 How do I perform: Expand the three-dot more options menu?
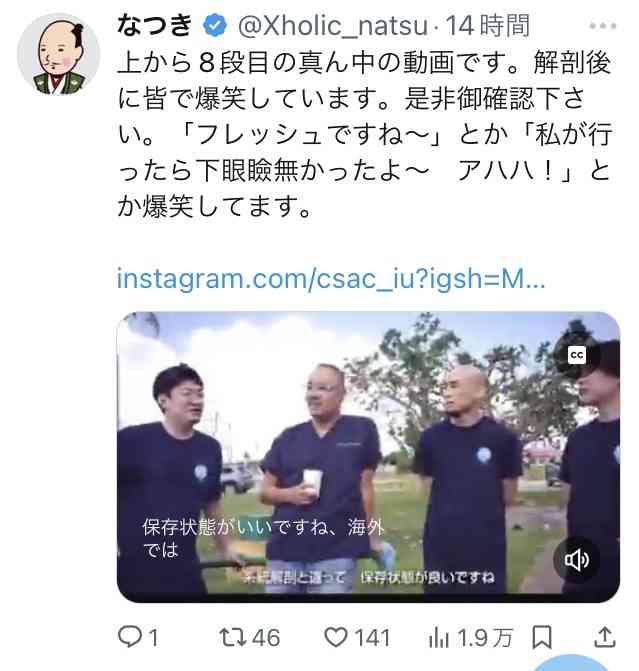click(603, 26)
